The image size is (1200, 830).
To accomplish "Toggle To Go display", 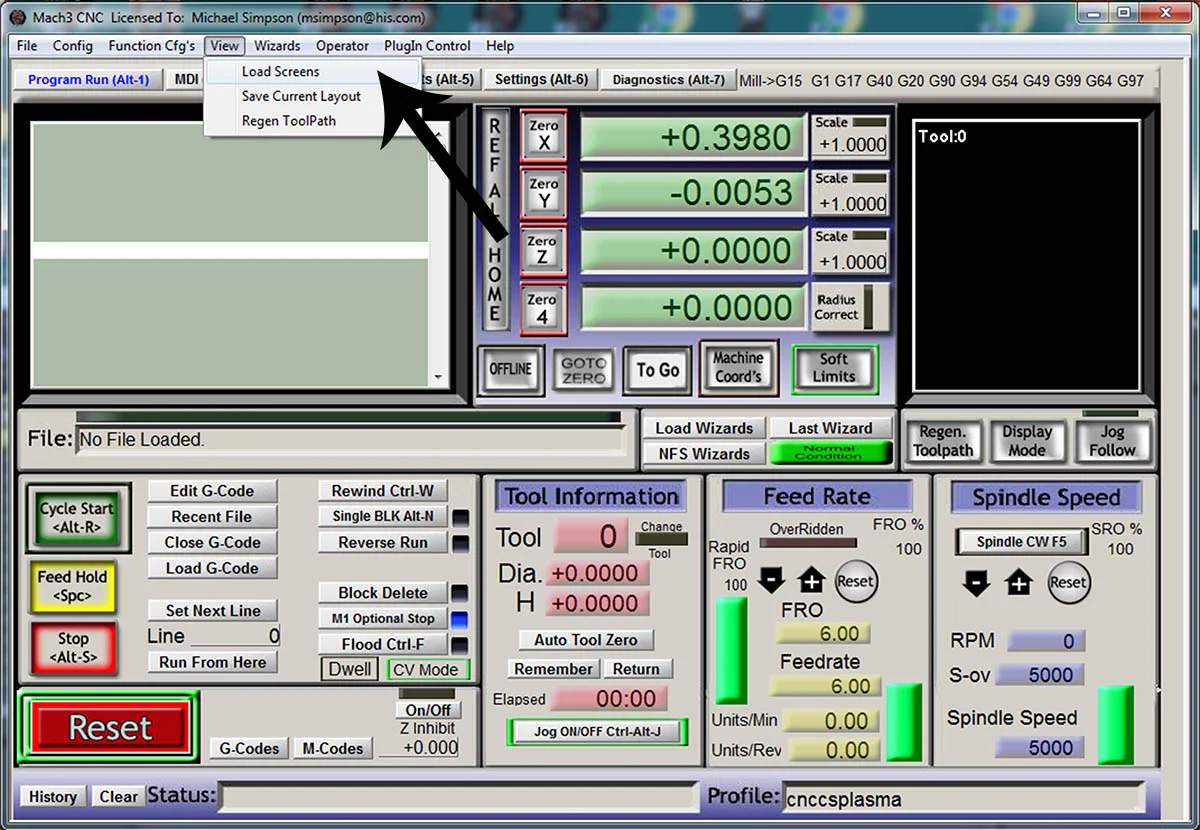I will point(658,370).
